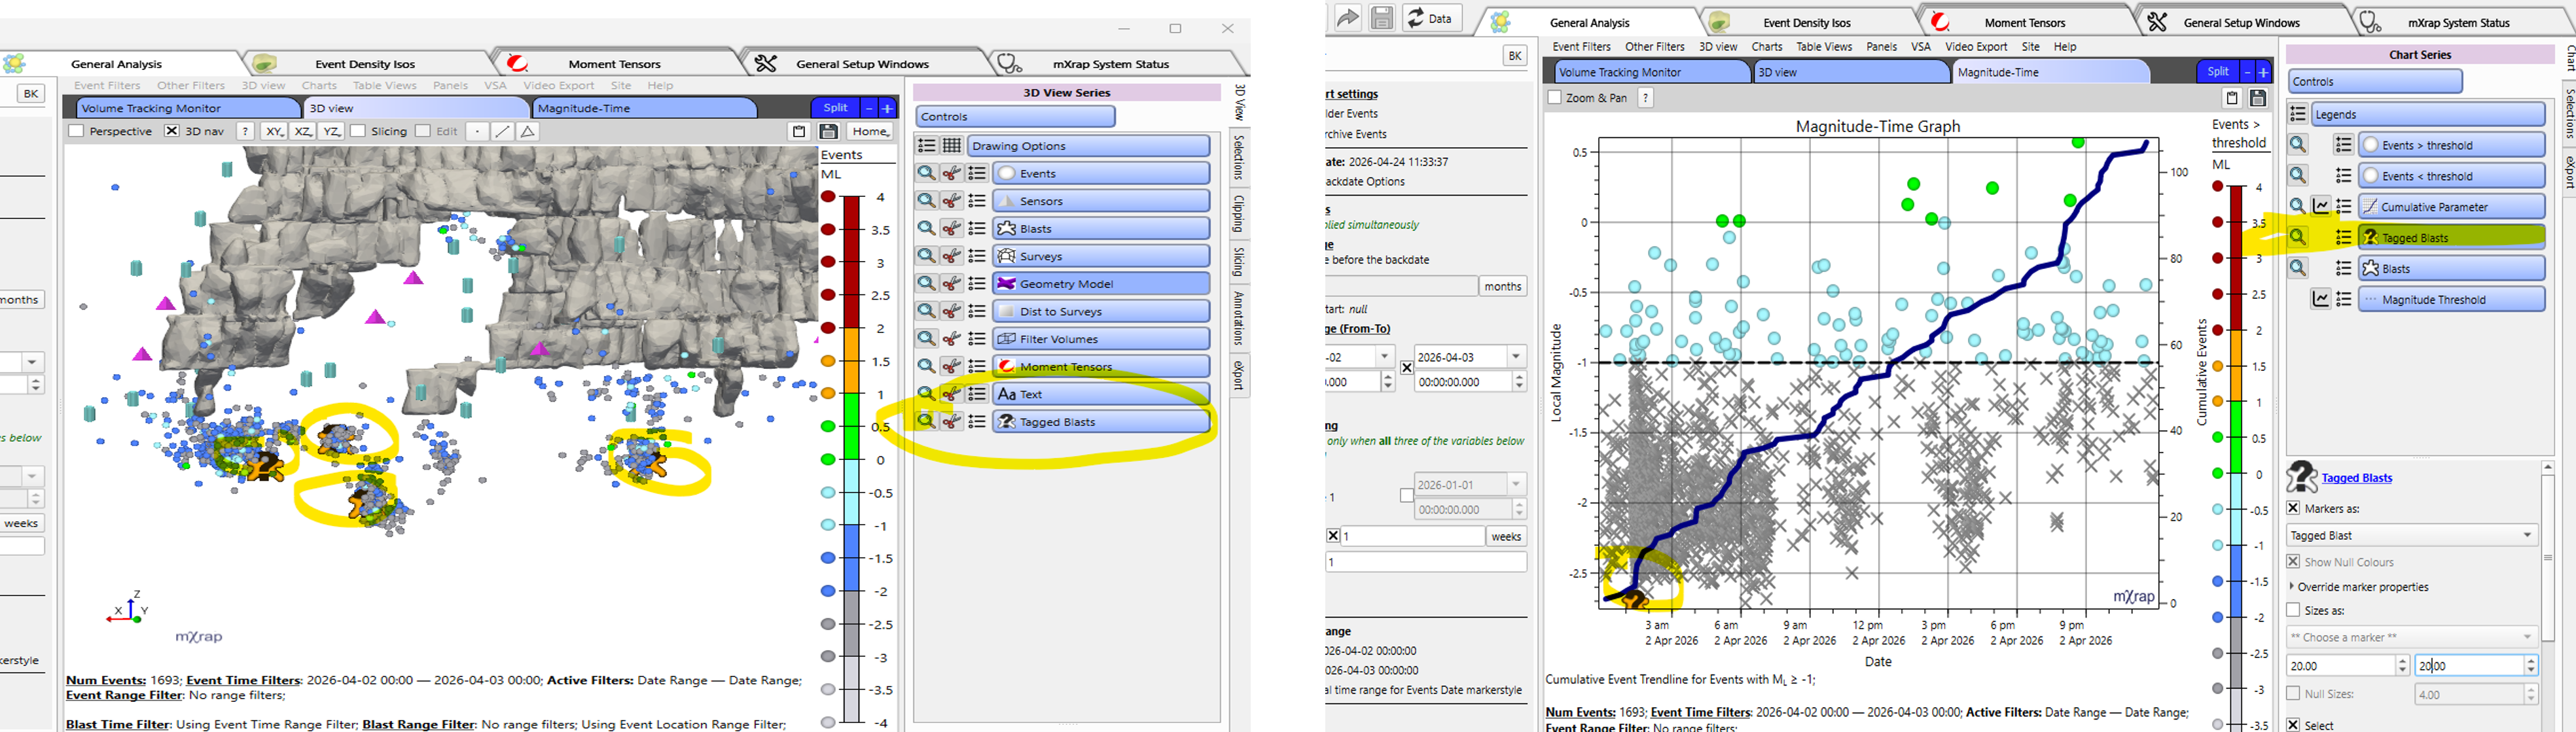Enable the Sizes as checkbox
The width and height of the screenshot is (2576, 732).
pos(2294,610)
